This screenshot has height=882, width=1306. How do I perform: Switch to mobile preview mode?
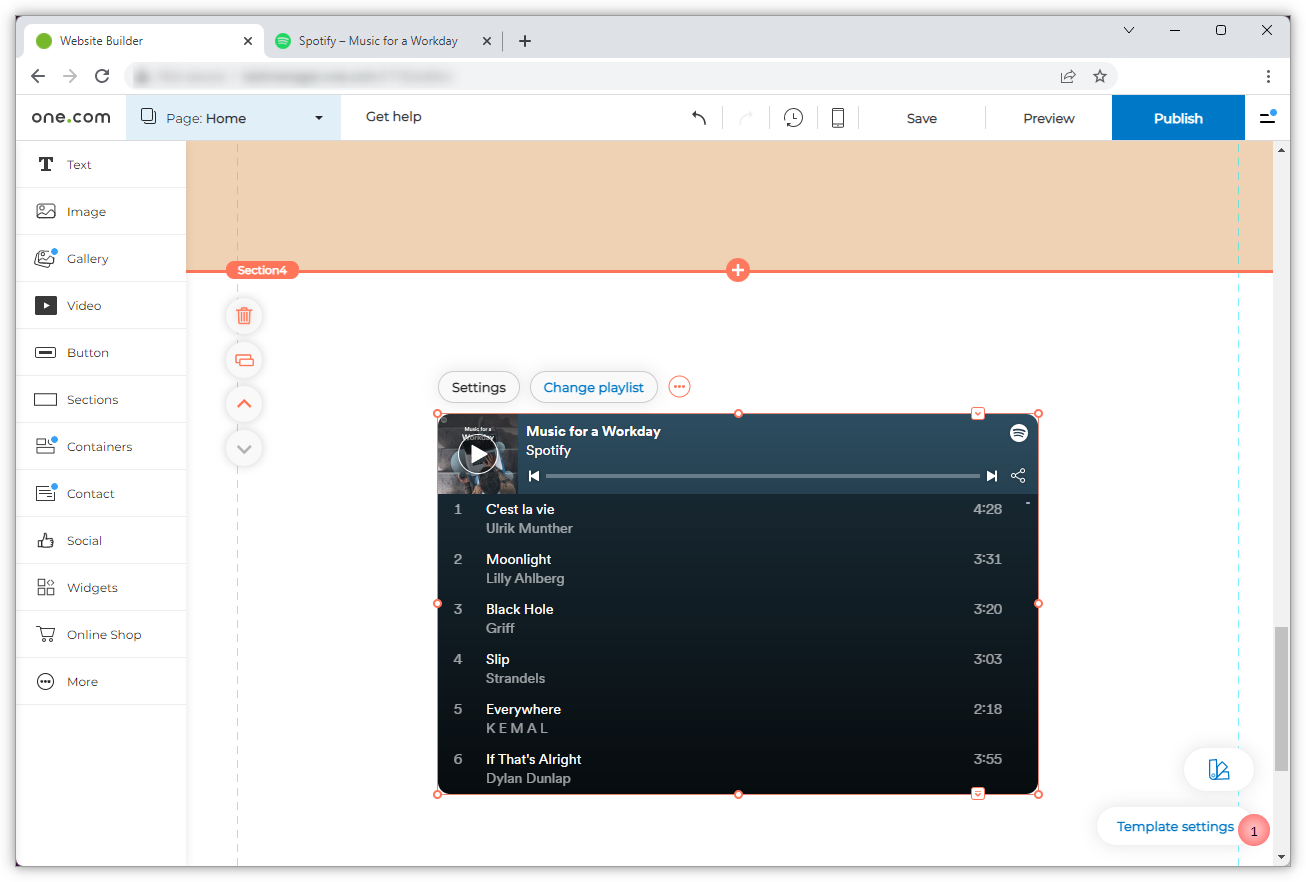pos(838,118)
